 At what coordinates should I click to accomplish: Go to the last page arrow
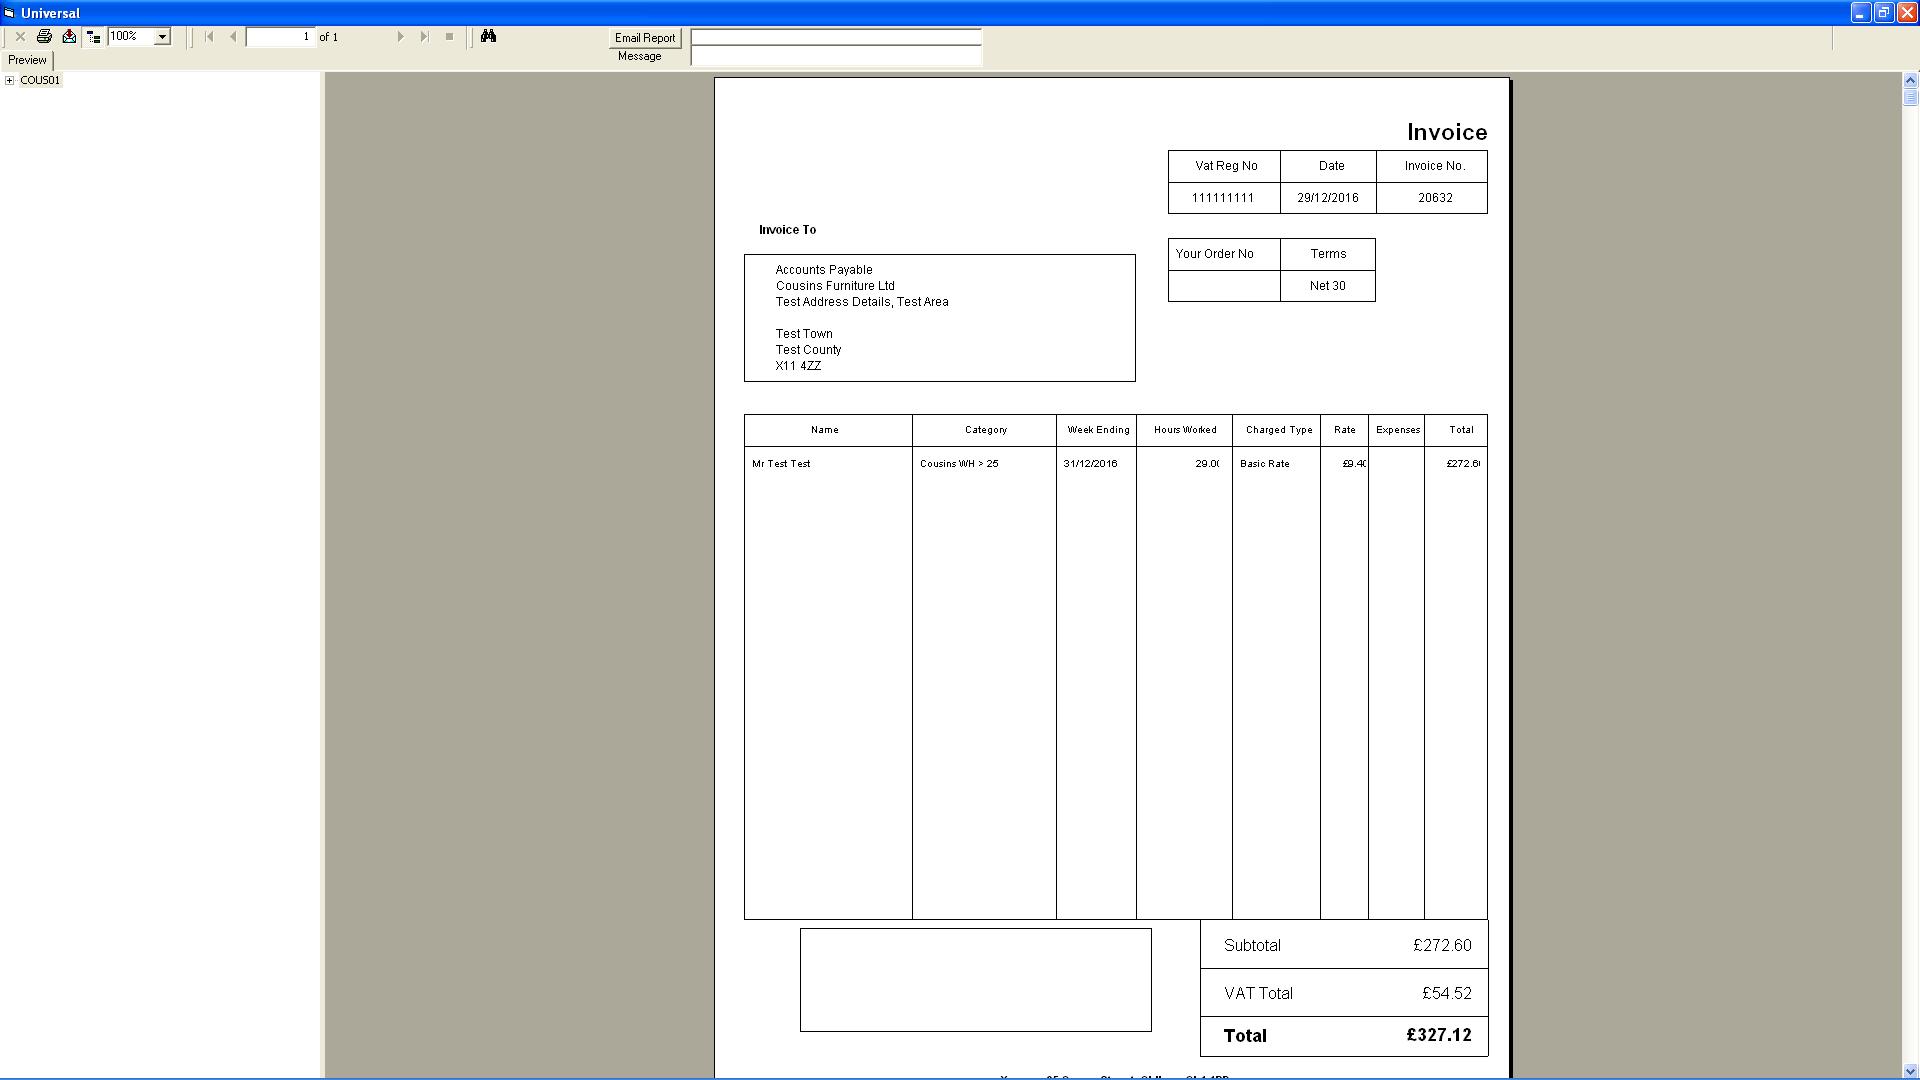click(425, 37)
